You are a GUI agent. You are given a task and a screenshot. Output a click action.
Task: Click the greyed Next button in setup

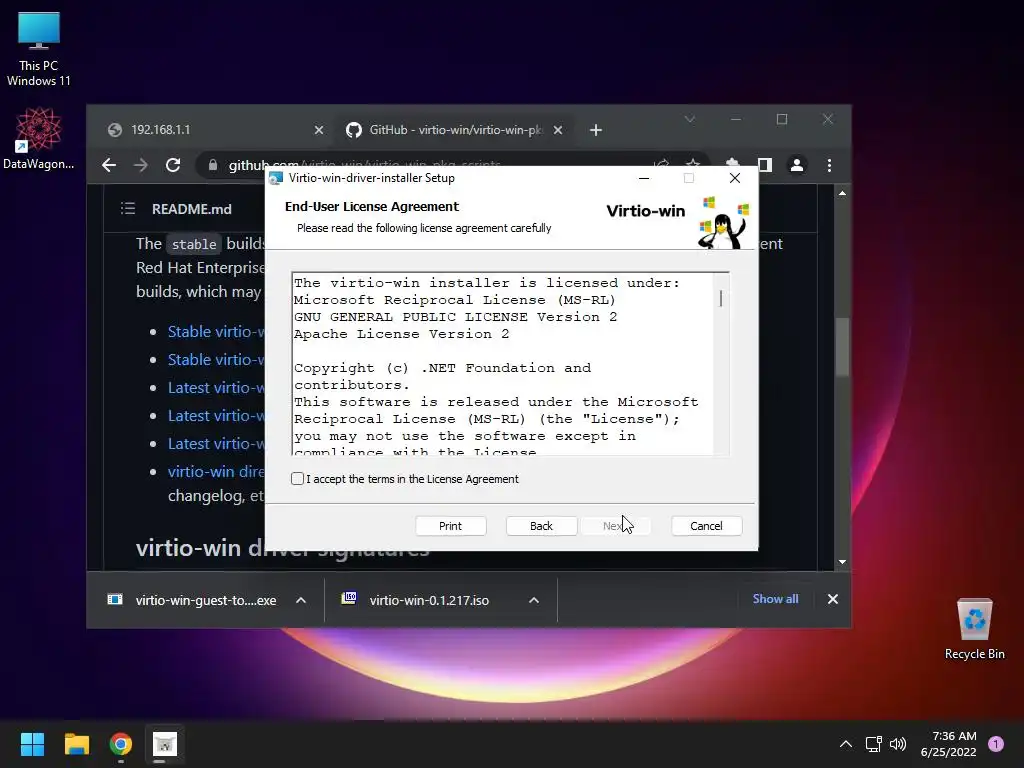click(616, 526)
